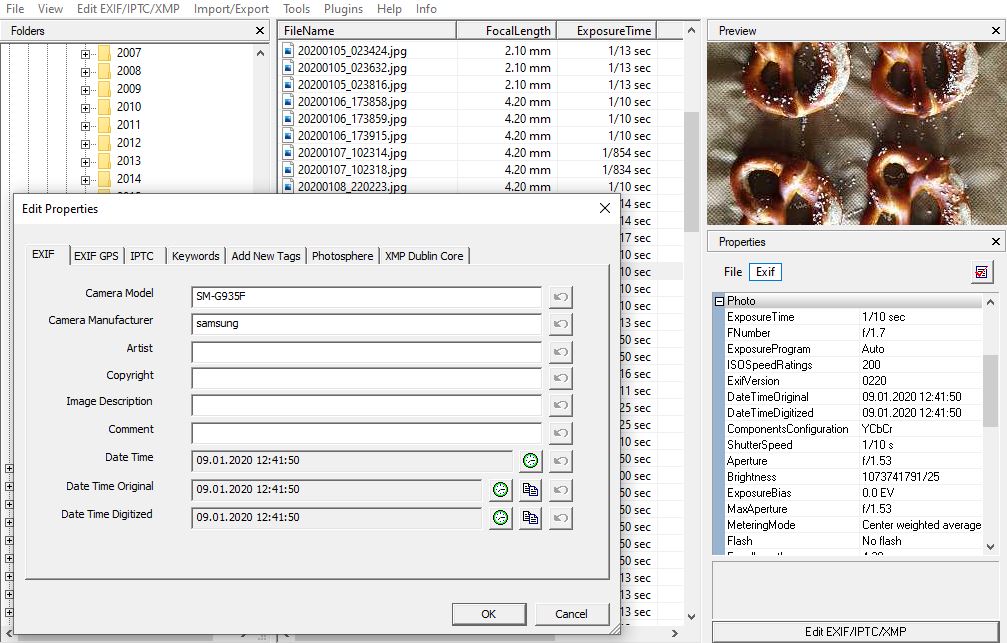Switch to the Photosphere tab
This screenshot has height=643, width=1007.
[x=342, y=256]
